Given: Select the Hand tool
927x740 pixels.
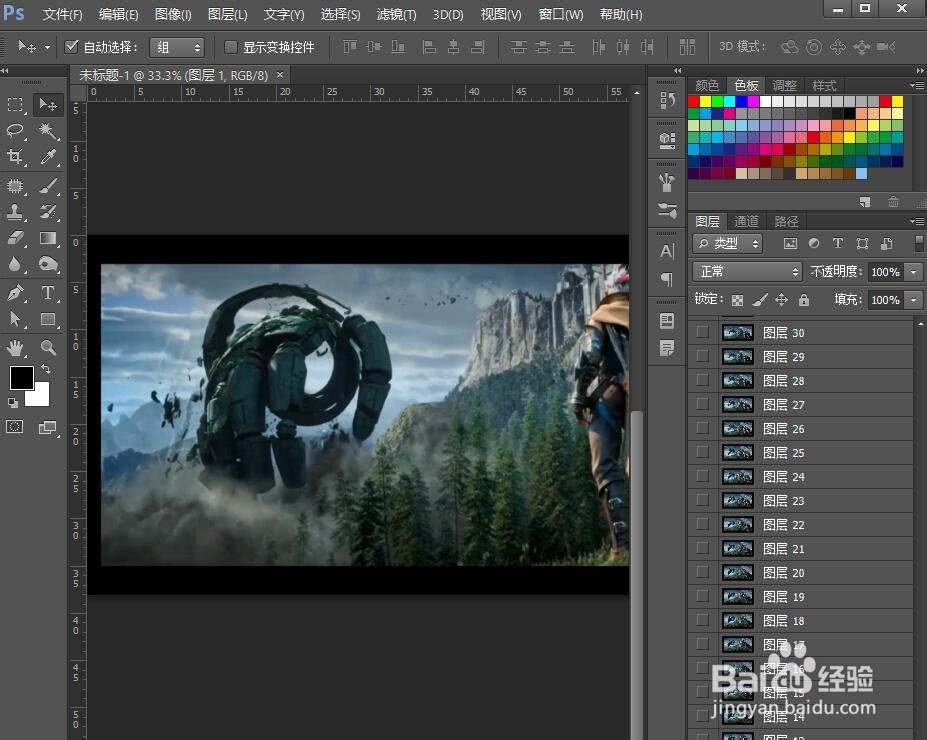Looking at the screenshot, I should (15, 348).
